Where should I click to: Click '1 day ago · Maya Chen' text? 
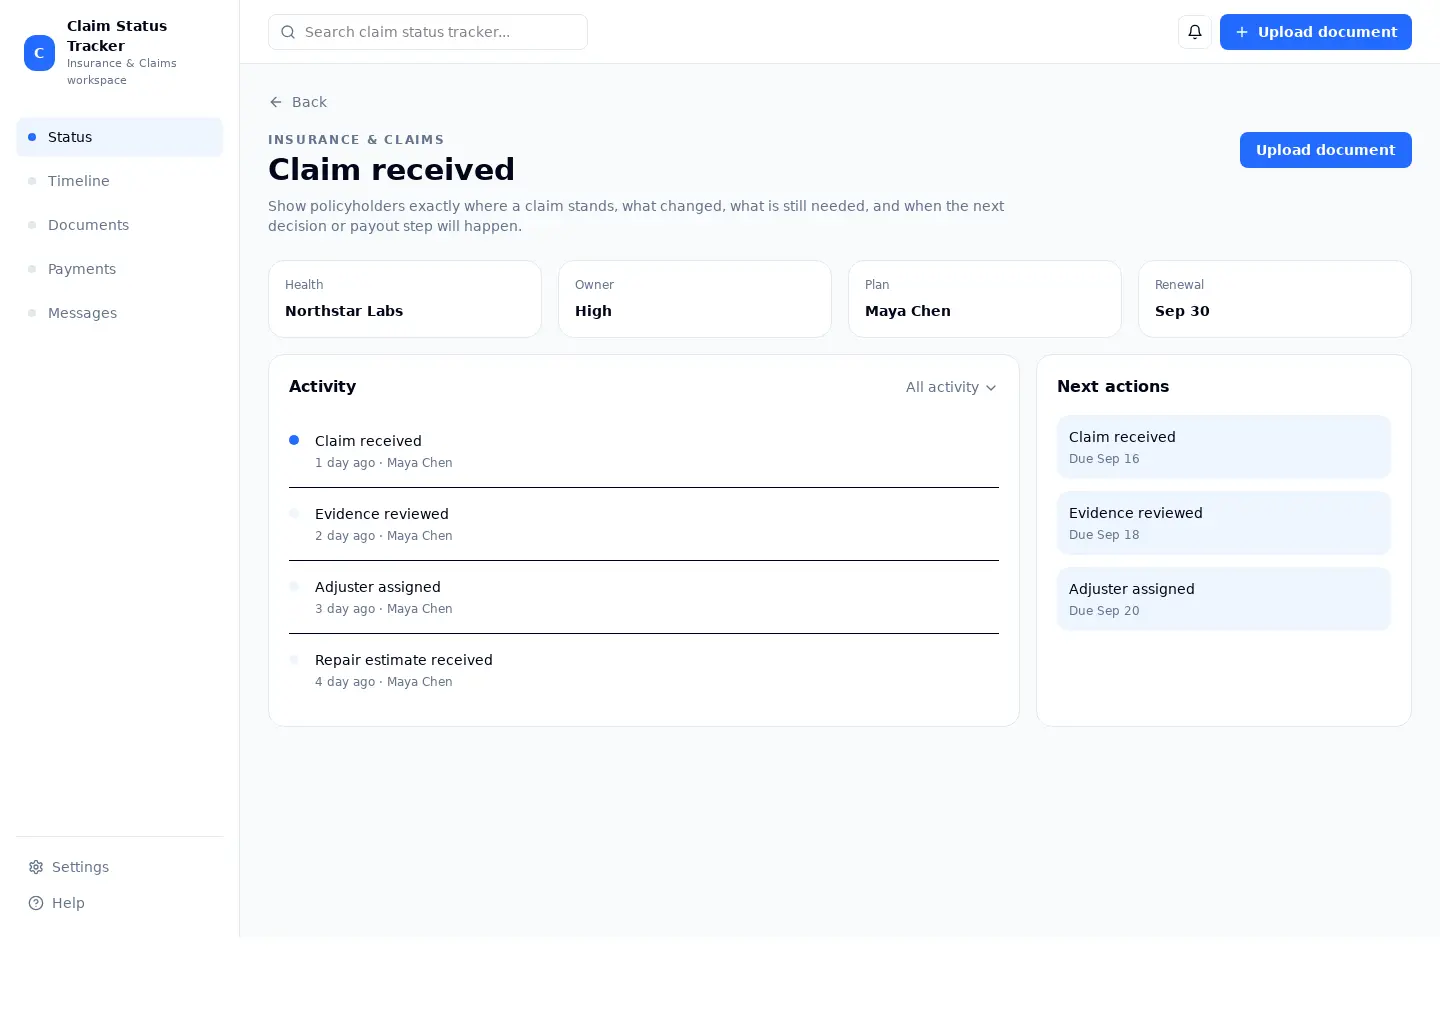coord(384,463)
